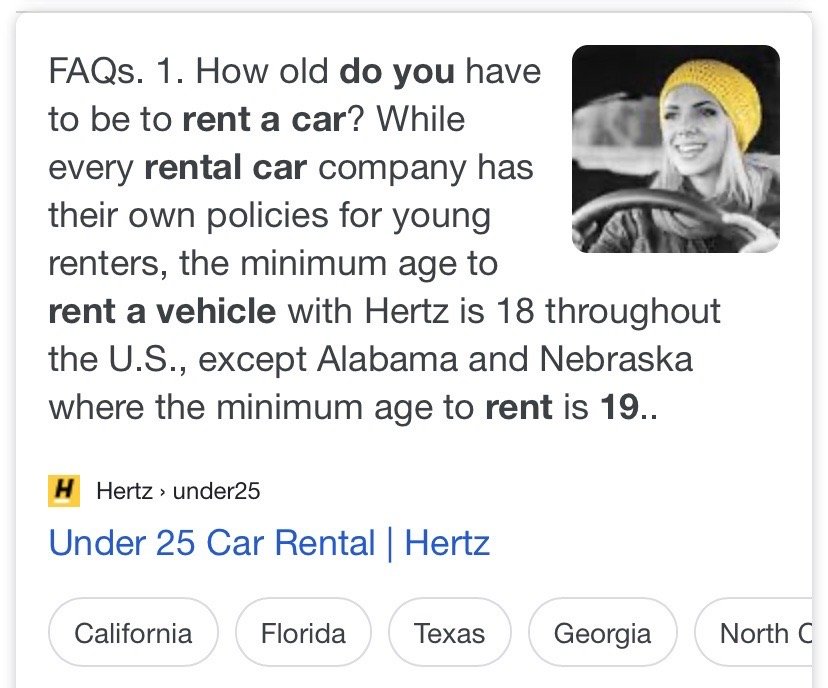Click the bold "rent a vehicle" phrase
This screenshot has width=828, height=688.
pos(162,311)
